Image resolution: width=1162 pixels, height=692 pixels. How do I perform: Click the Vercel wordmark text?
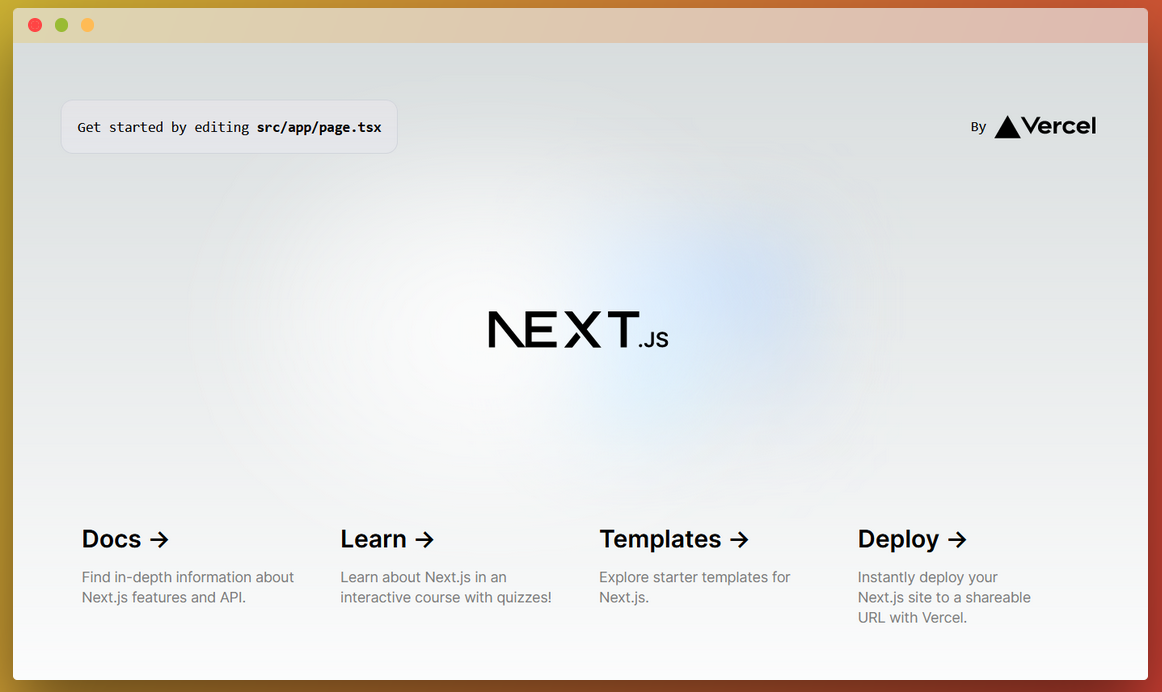pos(1059,126)
